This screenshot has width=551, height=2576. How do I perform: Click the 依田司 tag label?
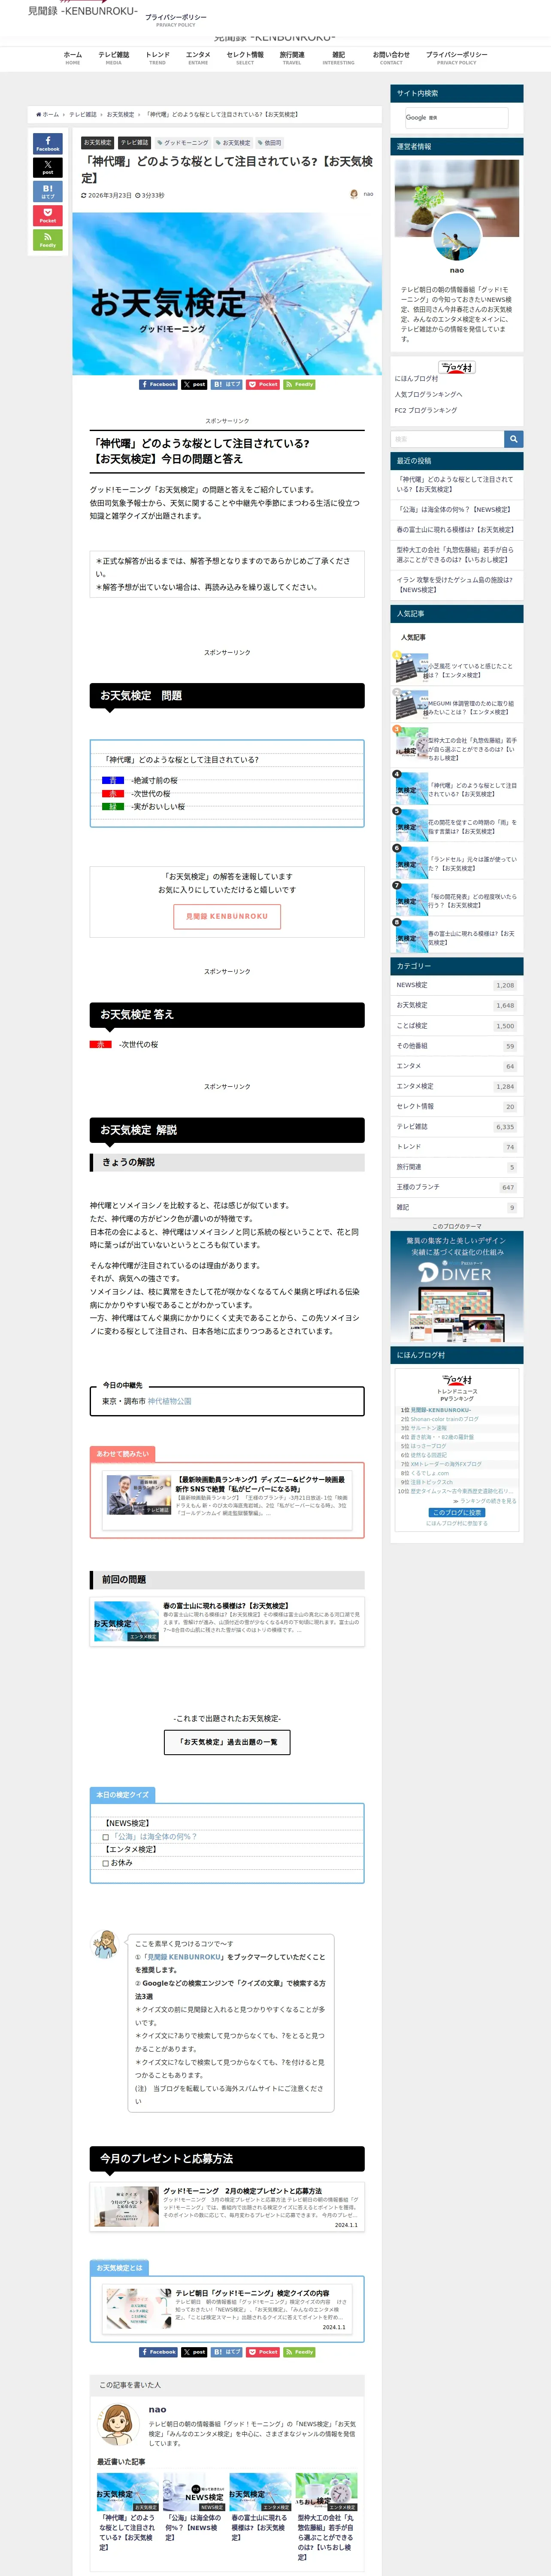pyautogui.click(x=269, y=143)
